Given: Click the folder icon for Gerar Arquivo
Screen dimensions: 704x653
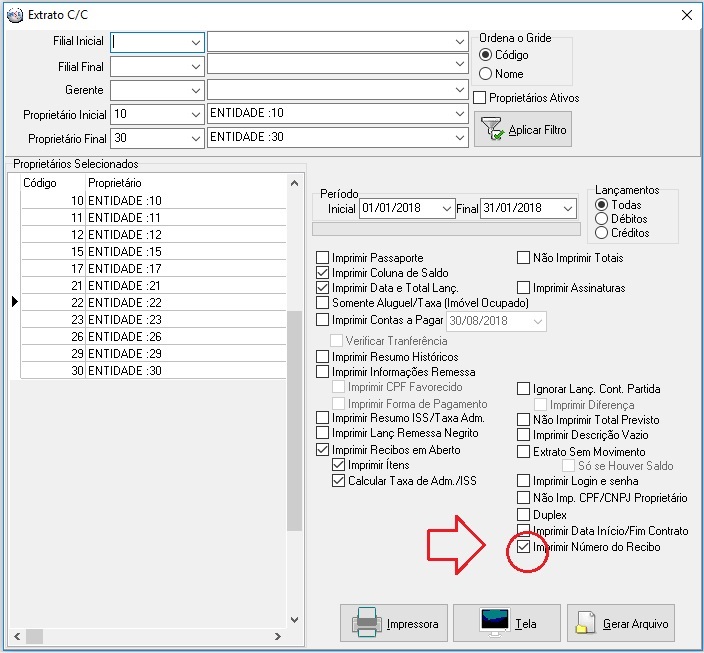Looking at the screenshot, I should click(x=586, y=623).
